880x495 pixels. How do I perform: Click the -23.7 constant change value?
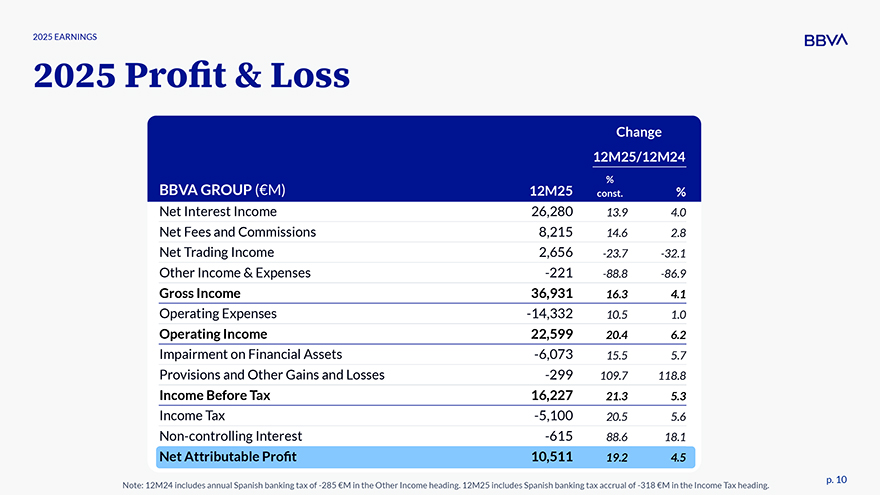pos(615,254)
